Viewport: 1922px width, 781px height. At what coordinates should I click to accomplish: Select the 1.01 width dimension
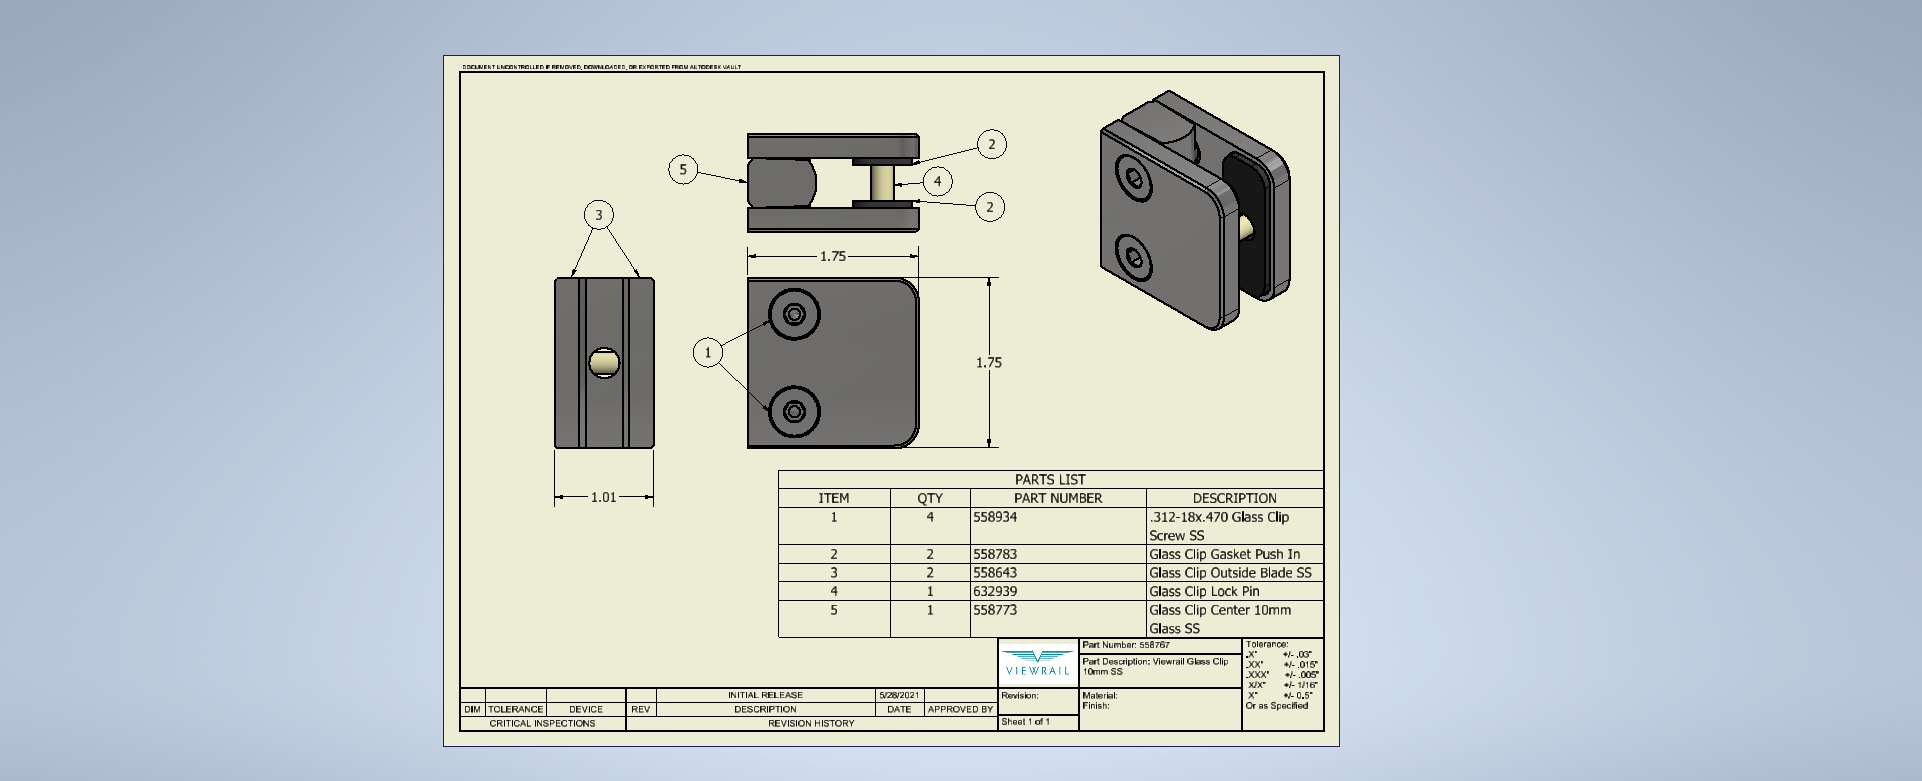coord(603,497)
